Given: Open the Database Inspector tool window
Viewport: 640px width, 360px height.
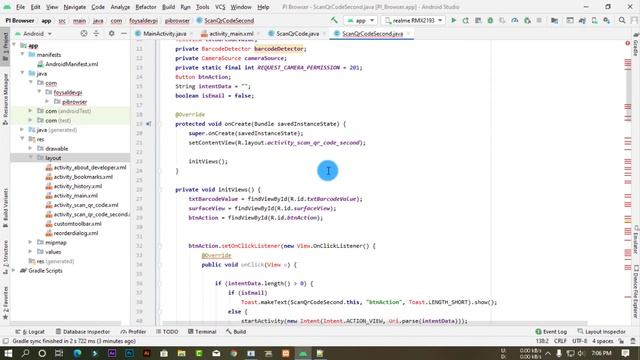Looking at the screenshot, I should click(x=83, y=331).
